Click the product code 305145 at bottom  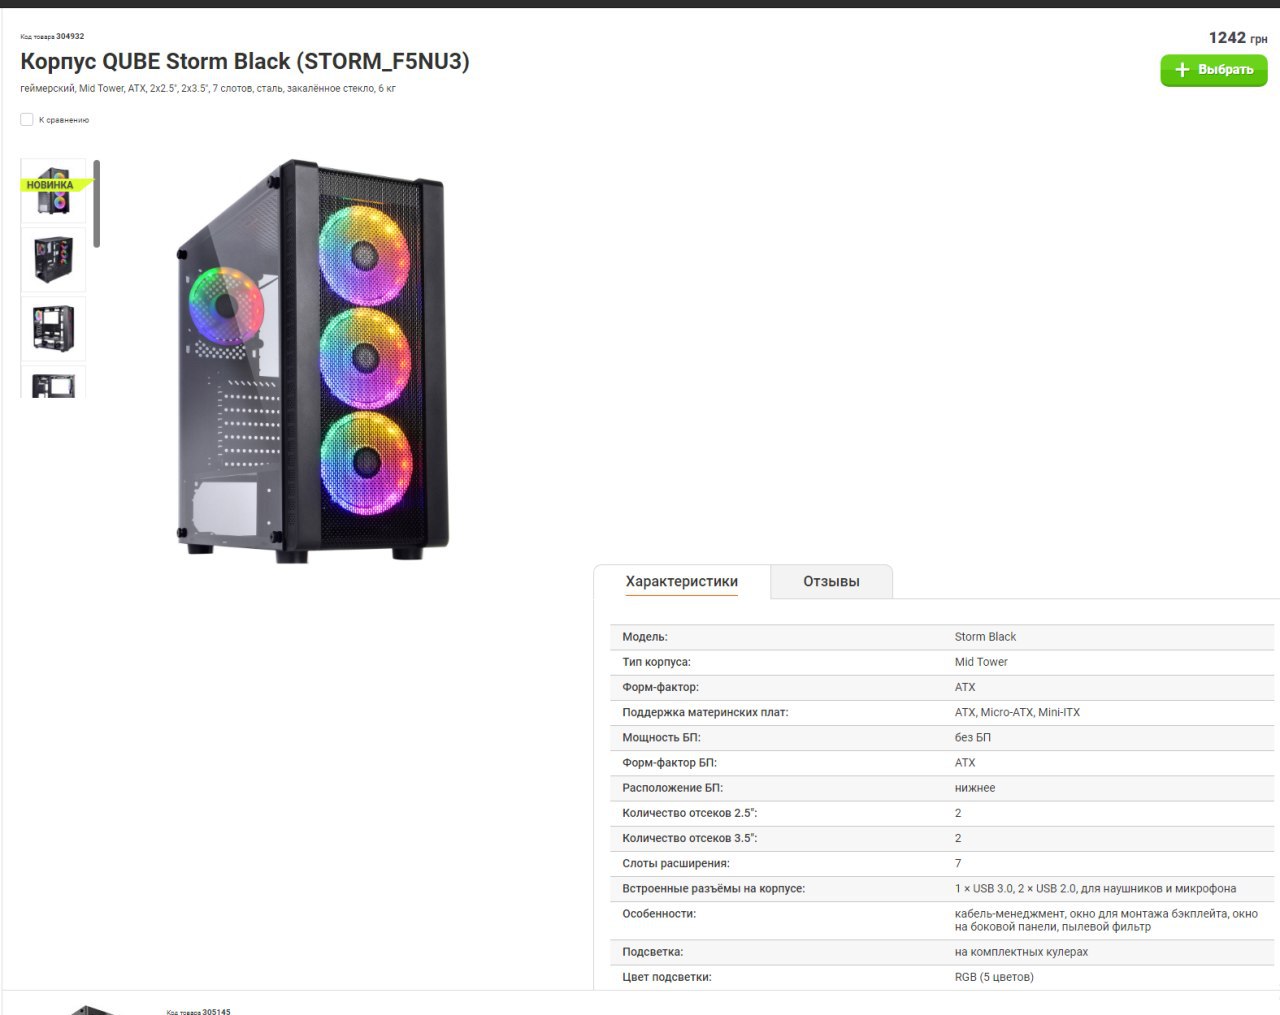pos(216,1011)
